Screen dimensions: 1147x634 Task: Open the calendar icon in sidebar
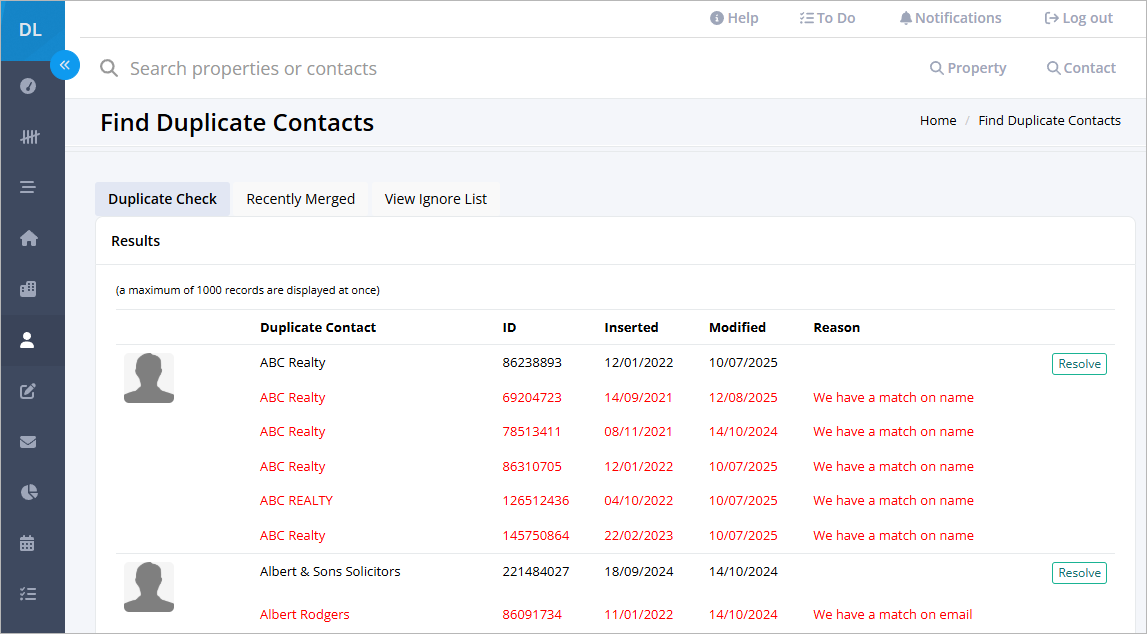pos(27,543)
